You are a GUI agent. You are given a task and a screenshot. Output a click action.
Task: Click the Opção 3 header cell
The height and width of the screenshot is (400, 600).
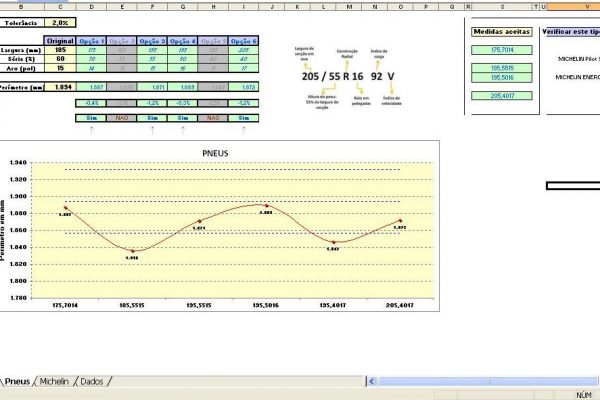153,39
